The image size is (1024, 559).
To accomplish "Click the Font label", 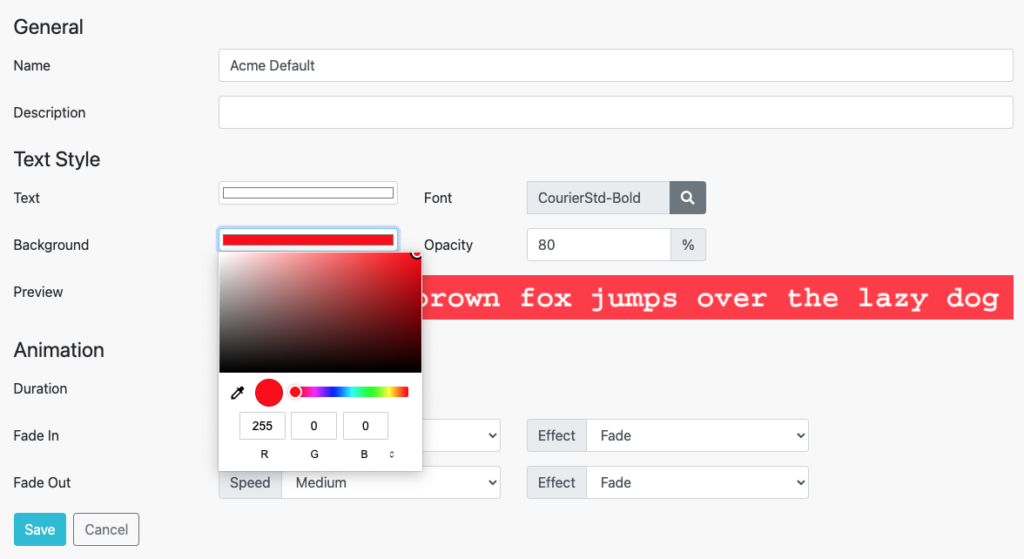I will [x=438, y=198].
